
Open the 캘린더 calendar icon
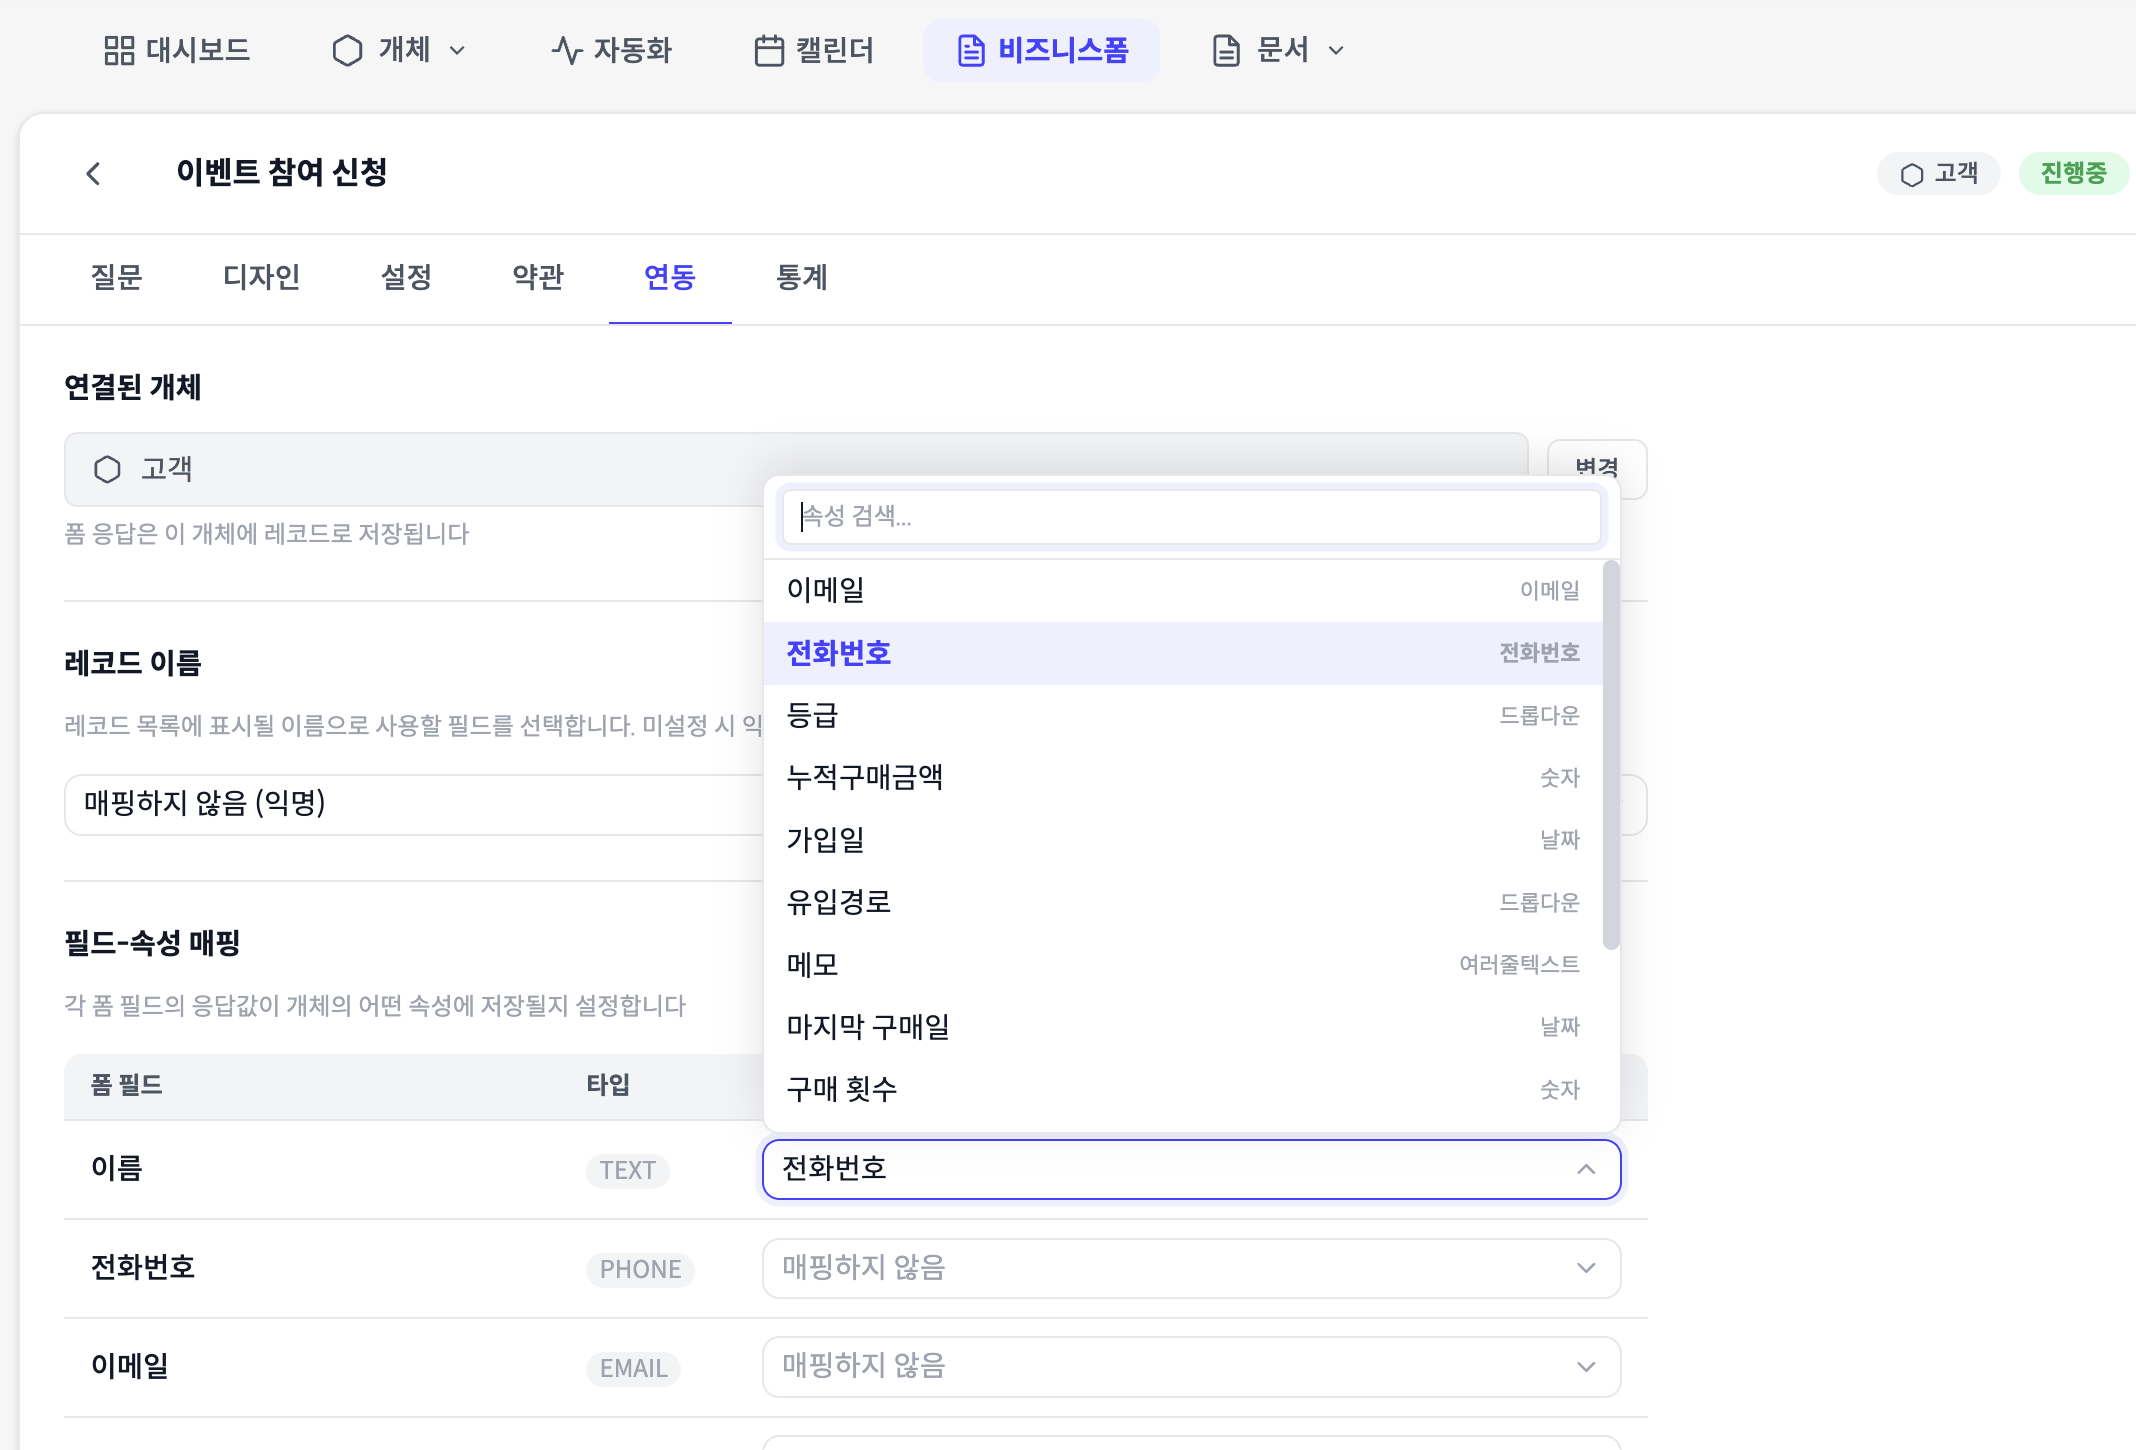point(769,50)
